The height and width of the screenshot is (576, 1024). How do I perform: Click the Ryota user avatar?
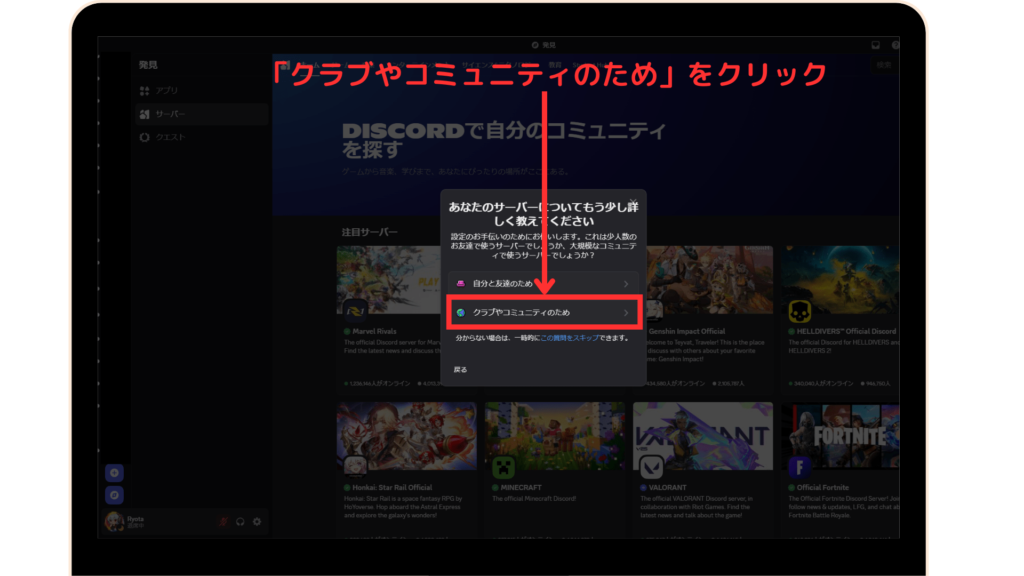[114, 521]
